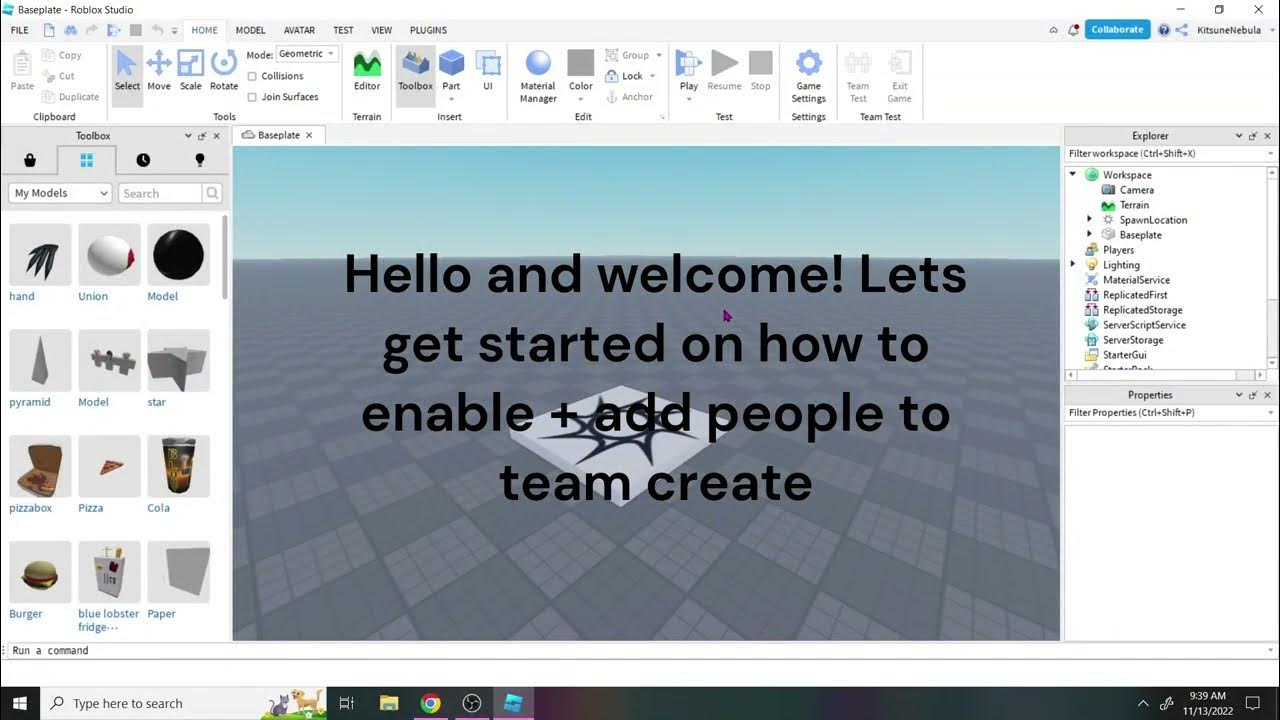Open the Group dropdown arrow
The height and width of the screenshot is (720, 1280).
659,55
